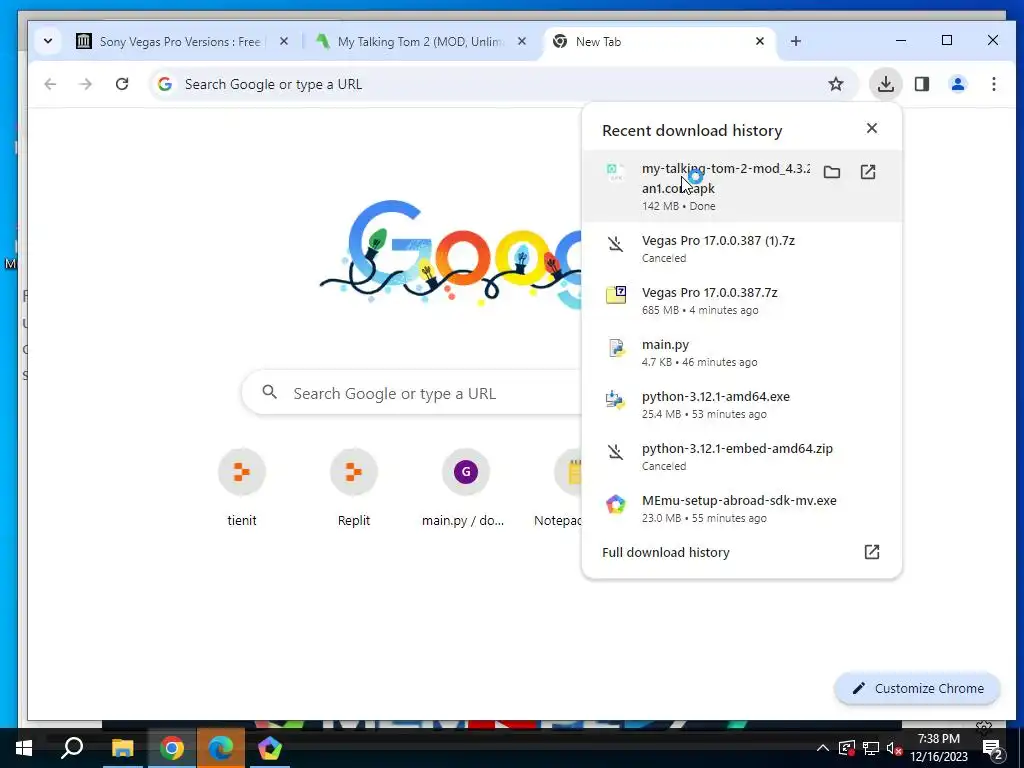The height and width of the screenshot is (768, 1024).
Task: Go back with the back arrow
Action: click(x=50, y=84)
